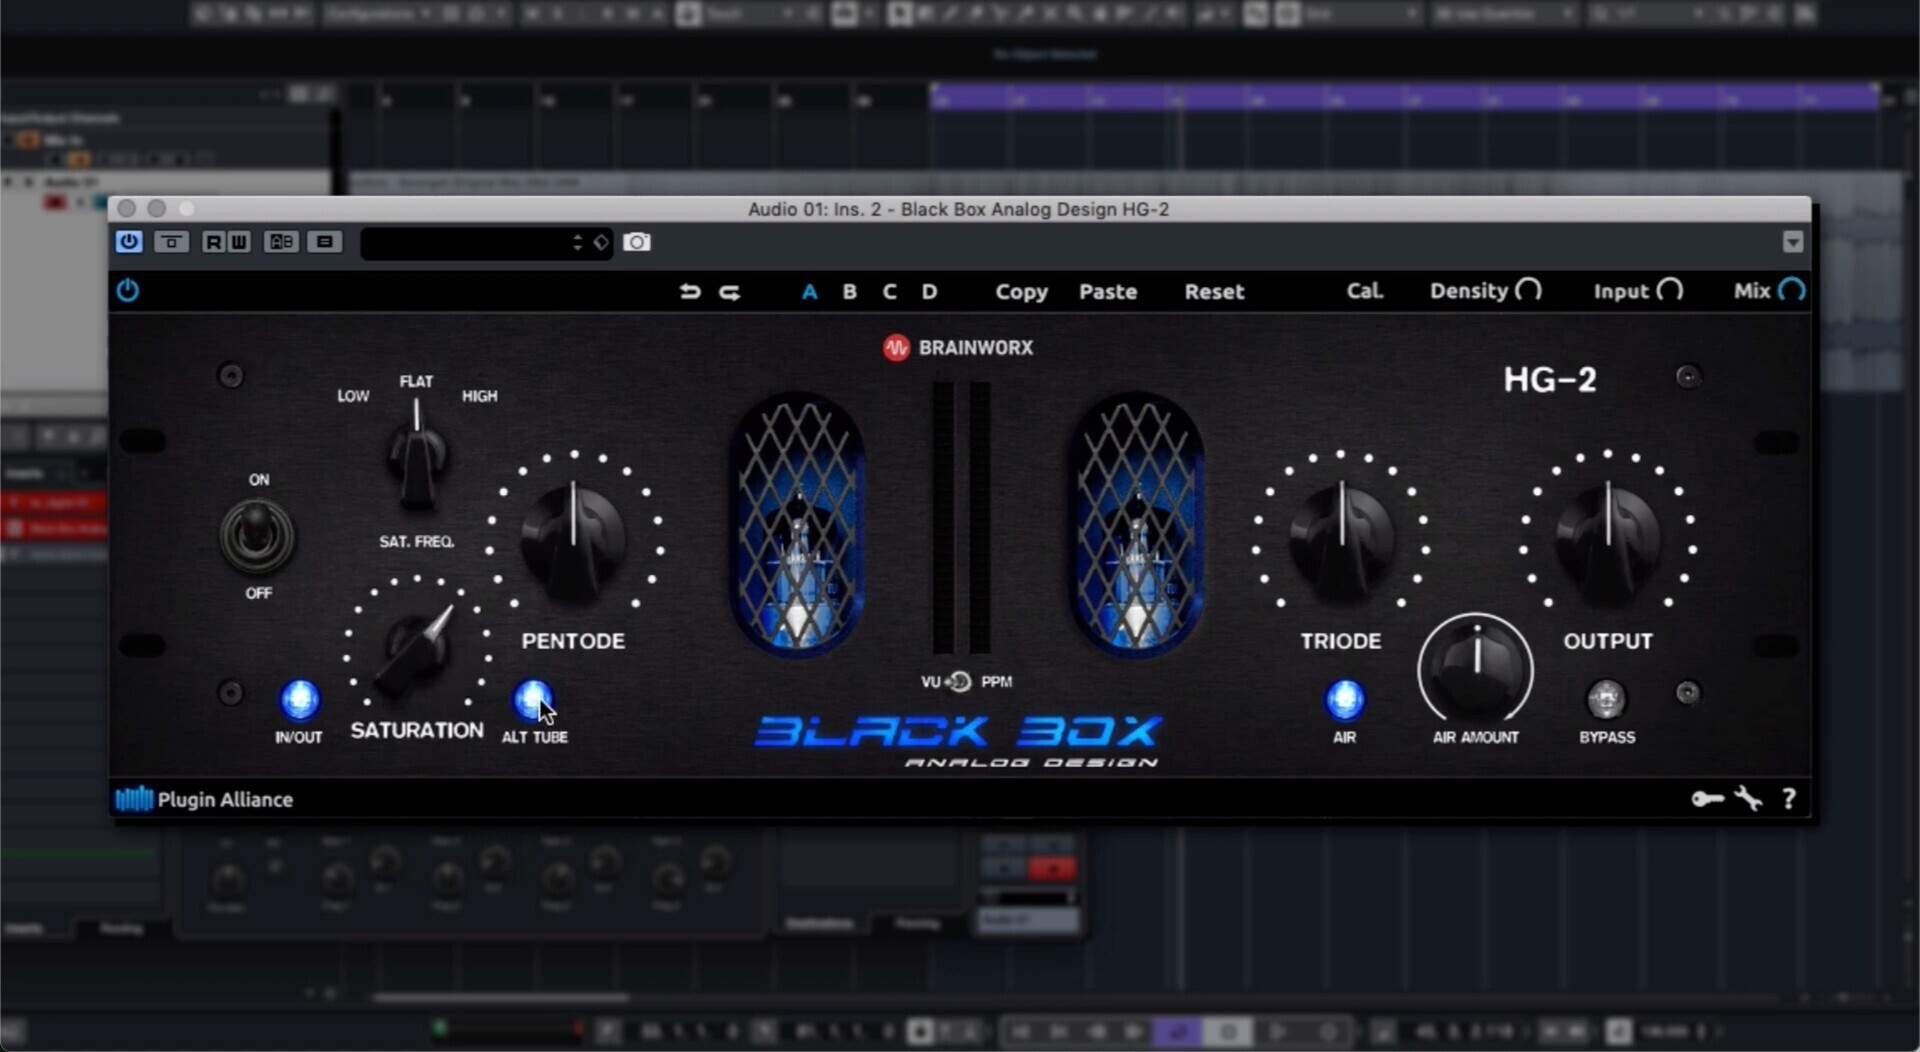This screenshot has width=1920, height=1052.
Task: Adjust the Input mini knob
Action: click(x=1669, y=291)
